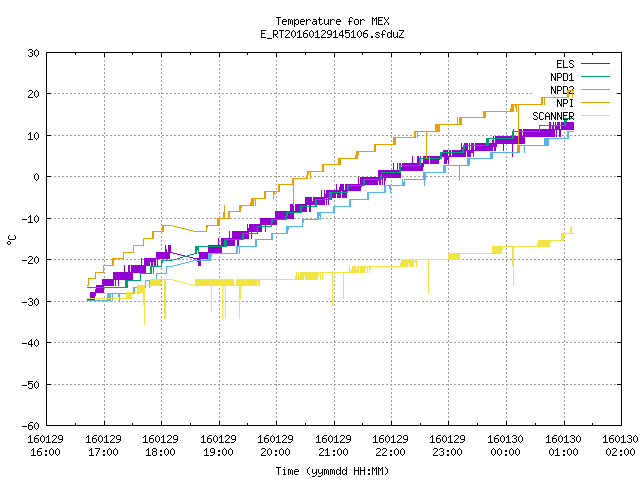640x480 pixels.
Task: Click the filename subtitle E_RT20160129145106.sfduZ
Action: 332,34
